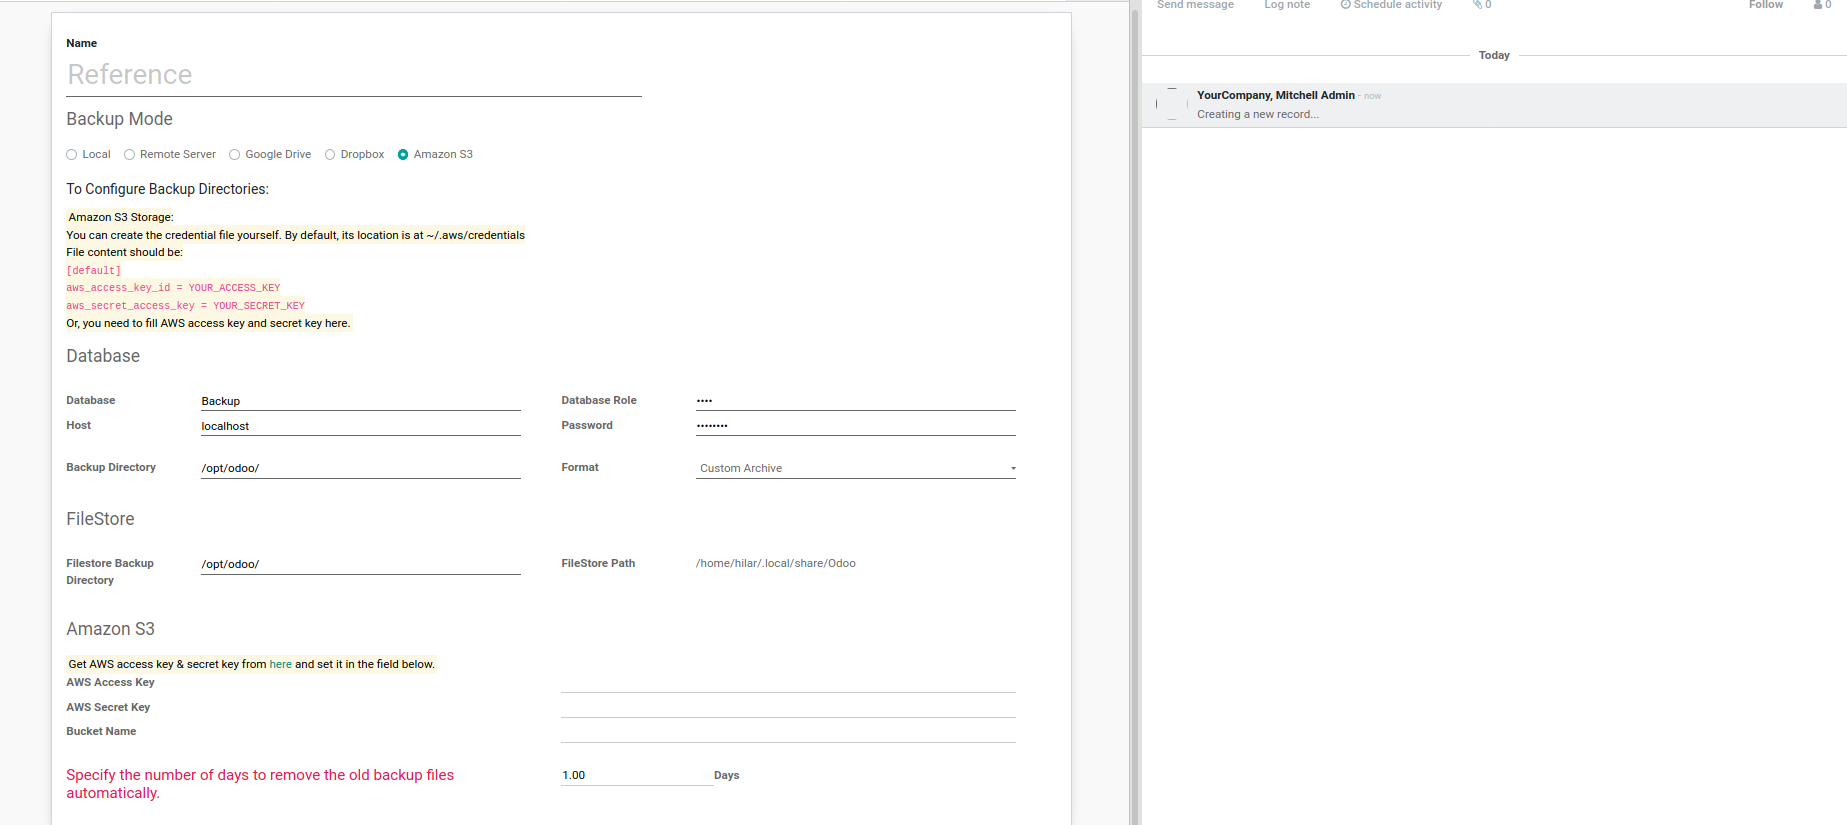Screen dimensions: 1847x825
Task: Click the Filestore Backup Directory field
Action: point(361,564)
